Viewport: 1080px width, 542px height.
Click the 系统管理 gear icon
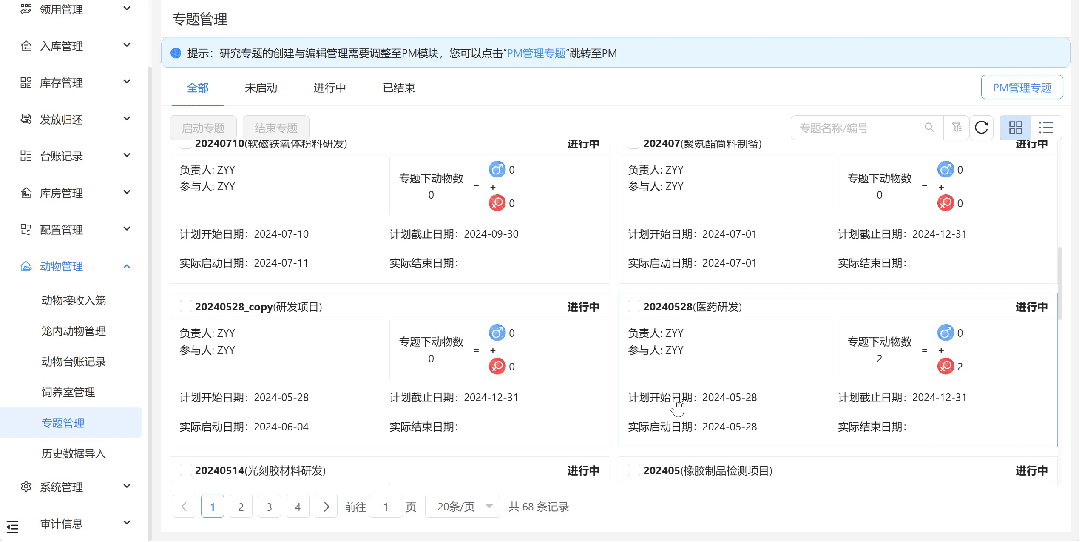click(26, 487)
